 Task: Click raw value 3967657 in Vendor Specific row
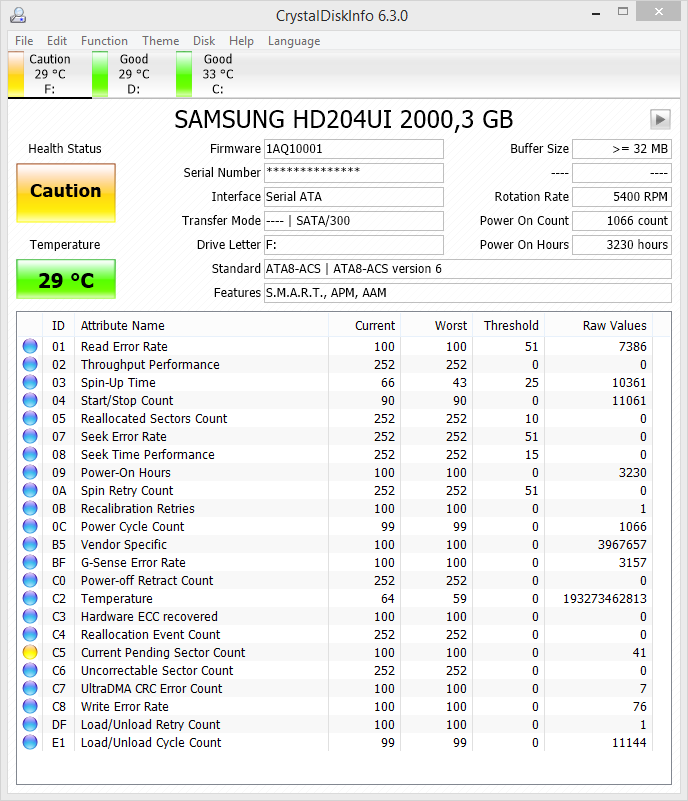point(622,545)
